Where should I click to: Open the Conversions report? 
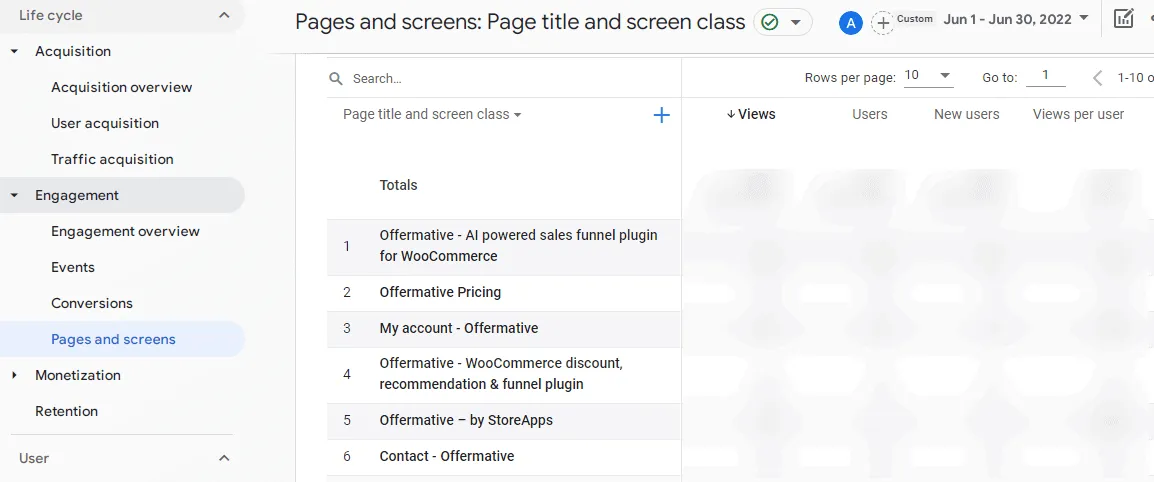[92, 303]
